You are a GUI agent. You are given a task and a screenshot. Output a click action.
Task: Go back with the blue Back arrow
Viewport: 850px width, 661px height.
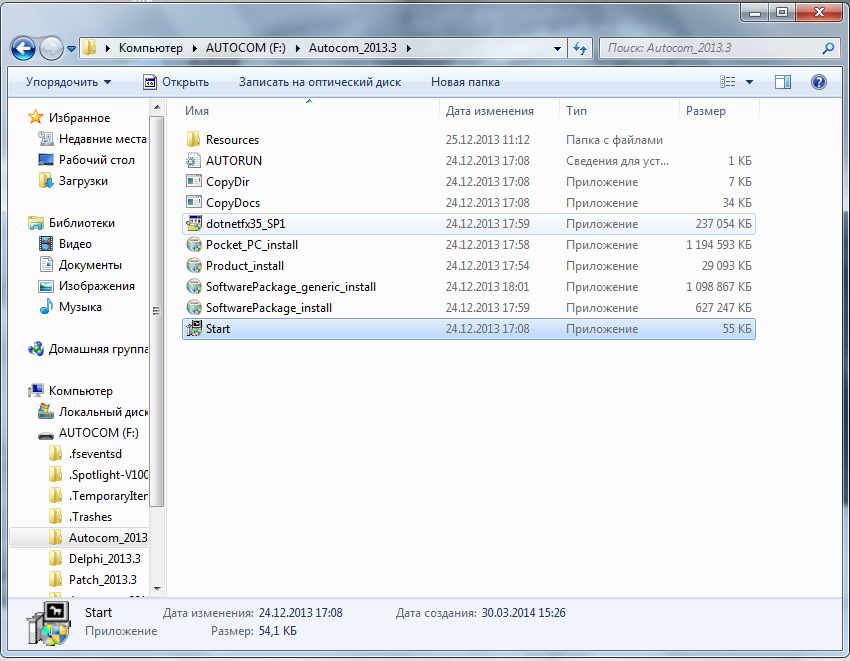(x=23, y=49)
